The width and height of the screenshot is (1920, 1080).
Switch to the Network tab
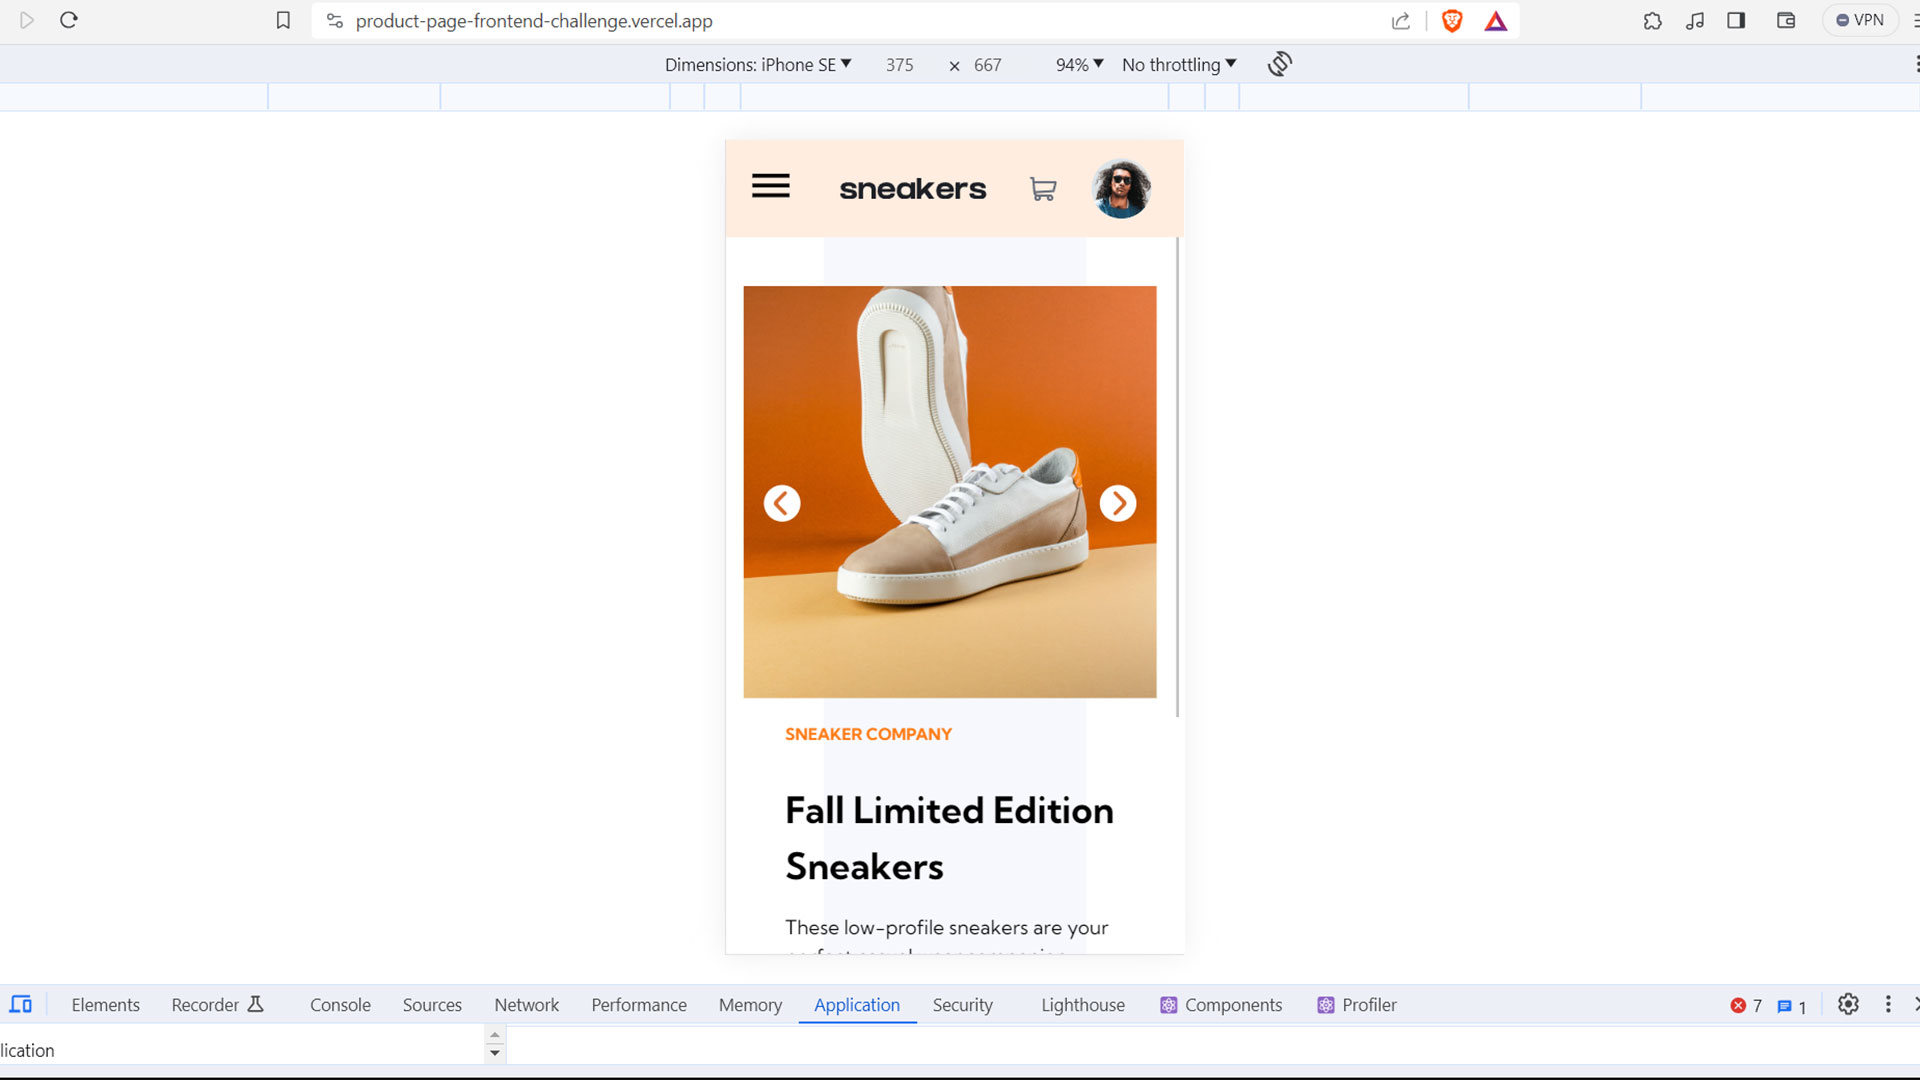click(x=526, y=1005)
